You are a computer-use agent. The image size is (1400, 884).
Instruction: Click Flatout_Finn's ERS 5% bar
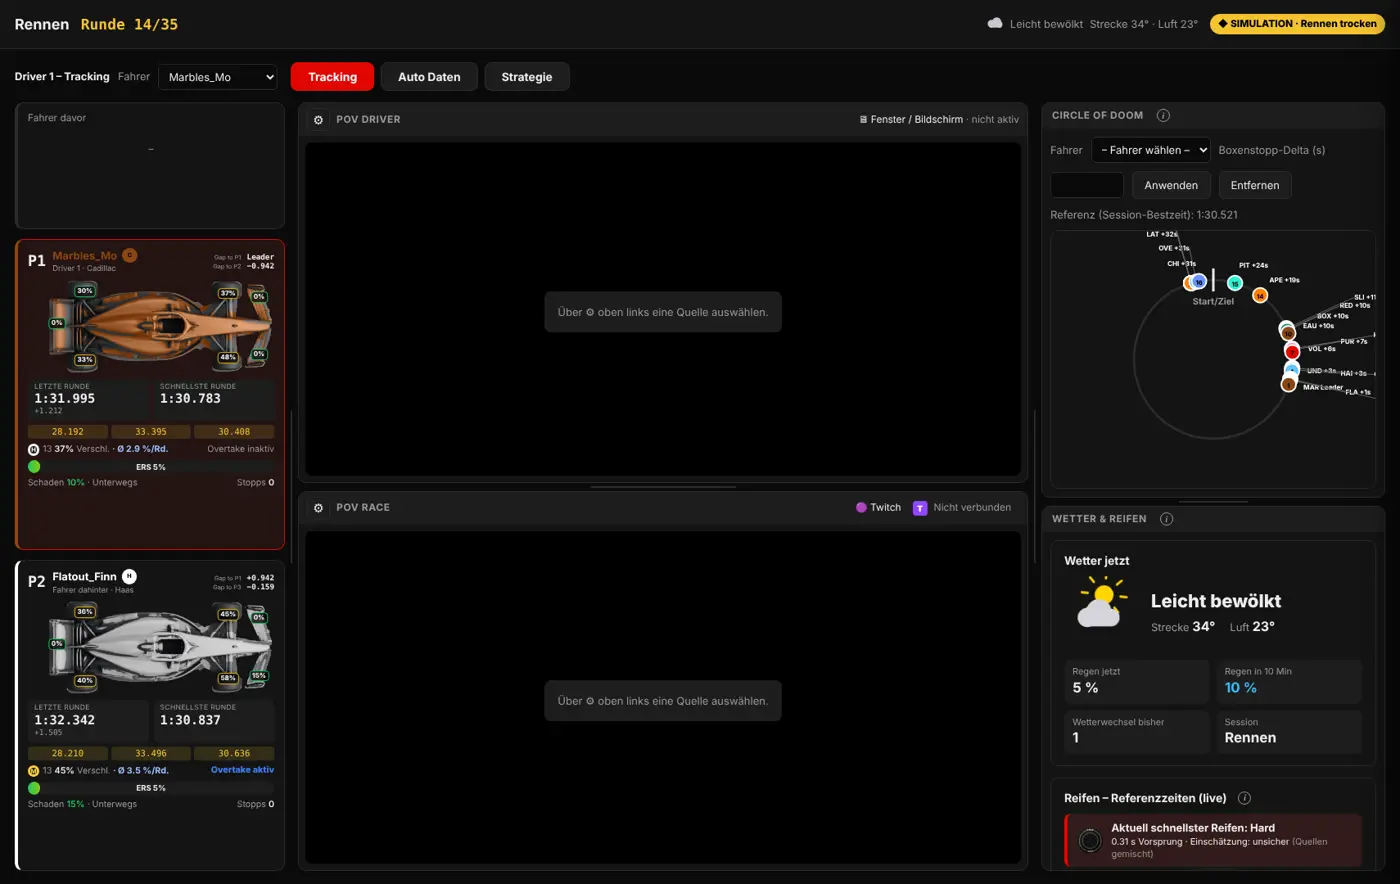(150, 788)
